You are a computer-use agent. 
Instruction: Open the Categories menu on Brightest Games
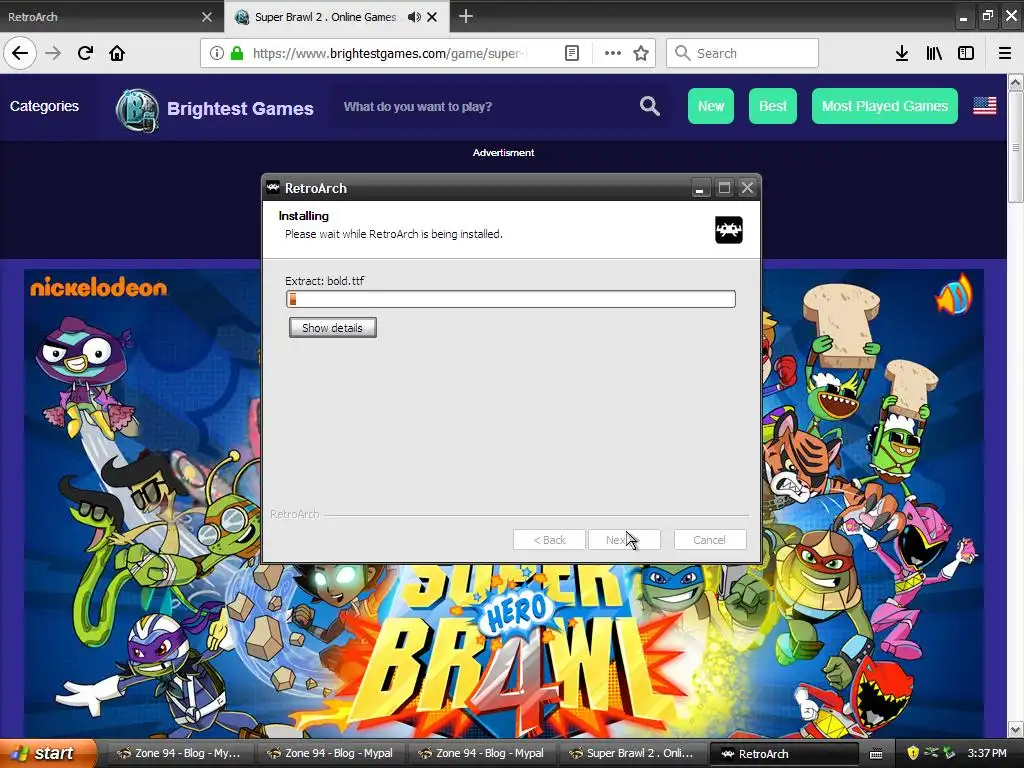(44, 106)
